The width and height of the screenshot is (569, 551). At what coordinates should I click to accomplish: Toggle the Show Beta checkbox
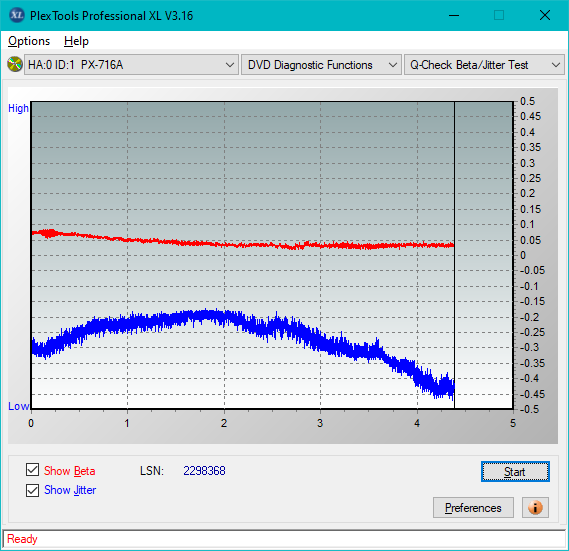(32, 470)
